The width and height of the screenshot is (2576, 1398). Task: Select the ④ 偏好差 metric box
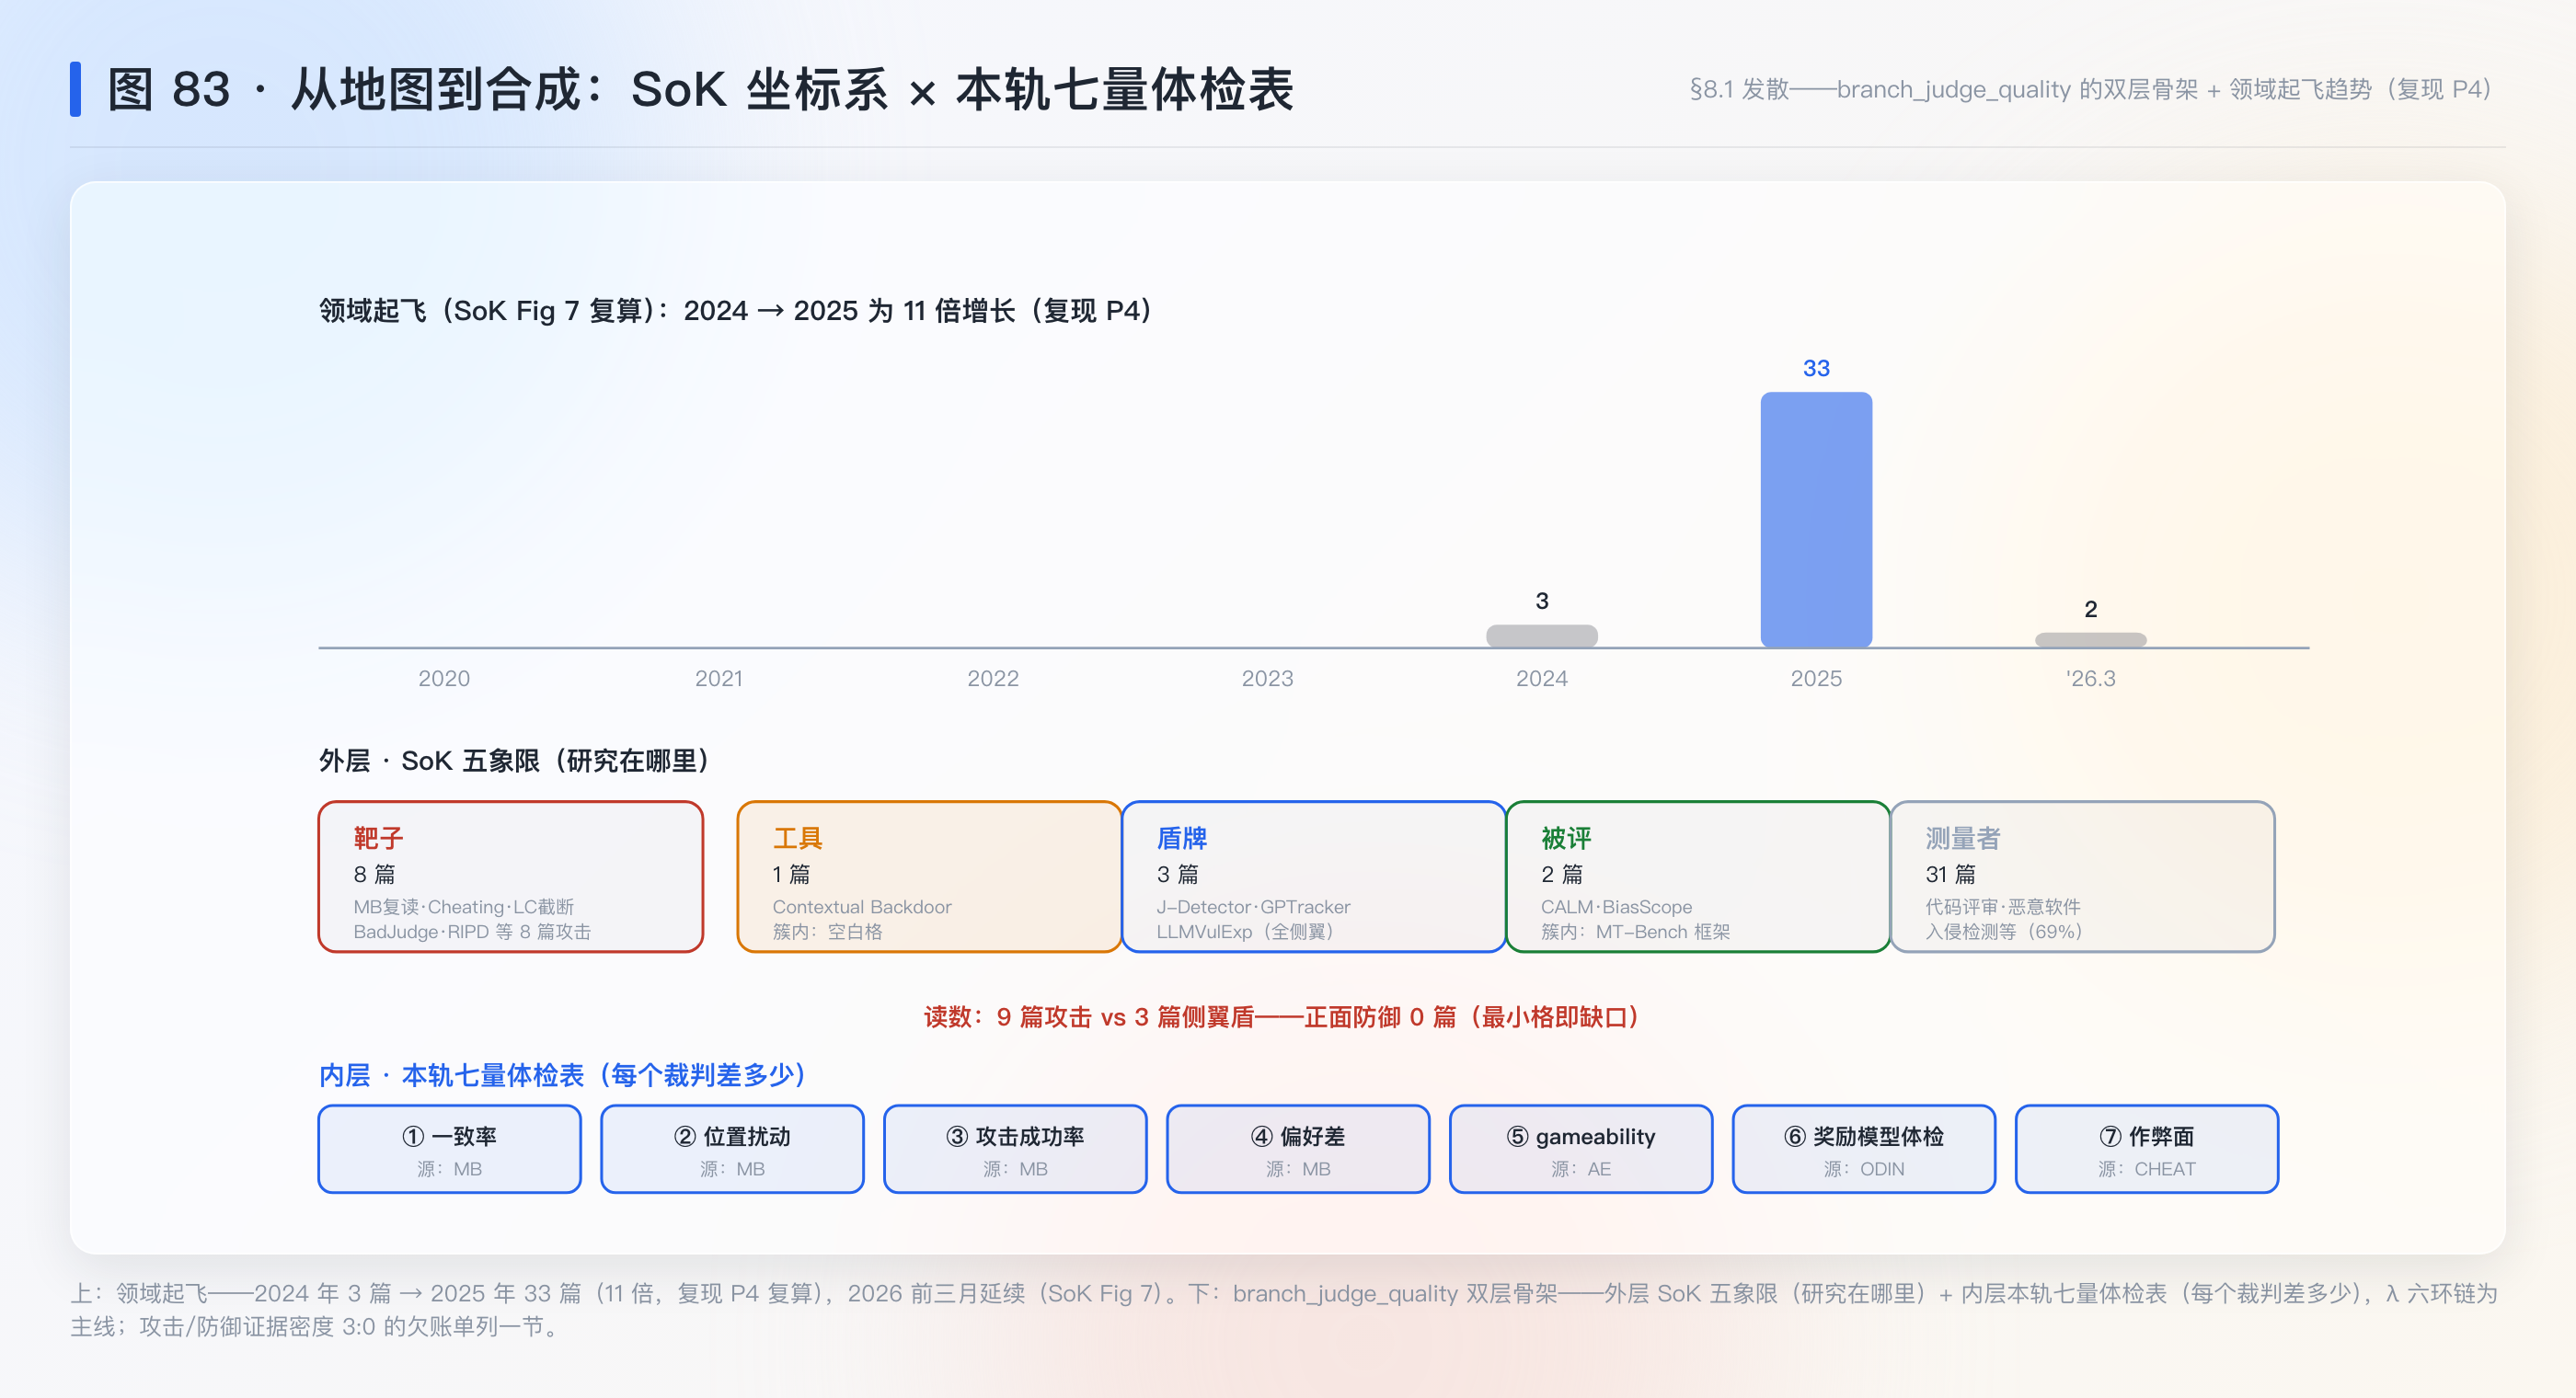[1298, 1149]
